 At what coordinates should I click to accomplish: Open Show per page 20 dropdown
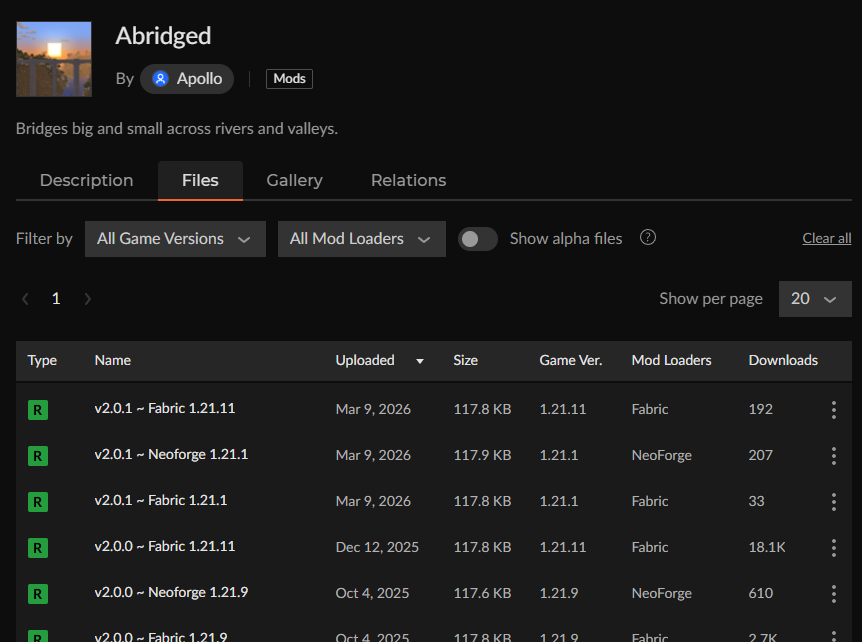814,299
